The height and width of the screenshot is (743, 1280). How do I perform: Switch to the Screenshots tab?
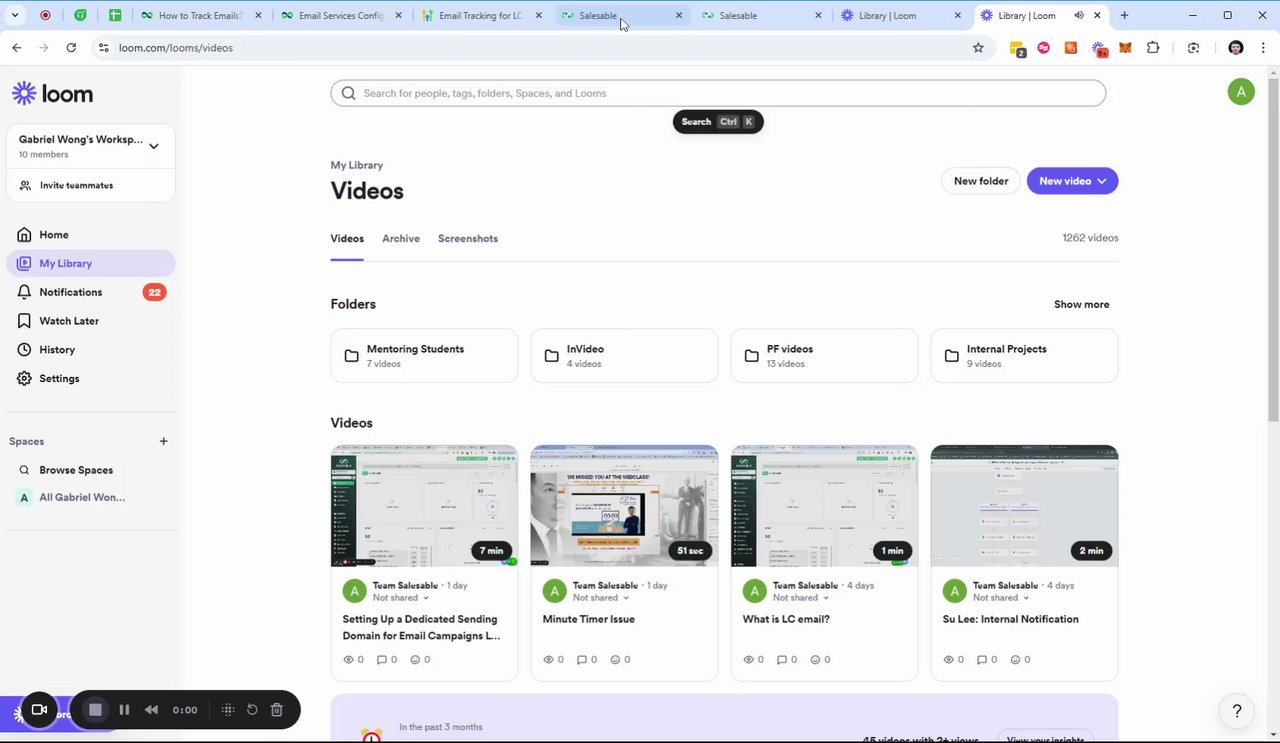(467, 238)
